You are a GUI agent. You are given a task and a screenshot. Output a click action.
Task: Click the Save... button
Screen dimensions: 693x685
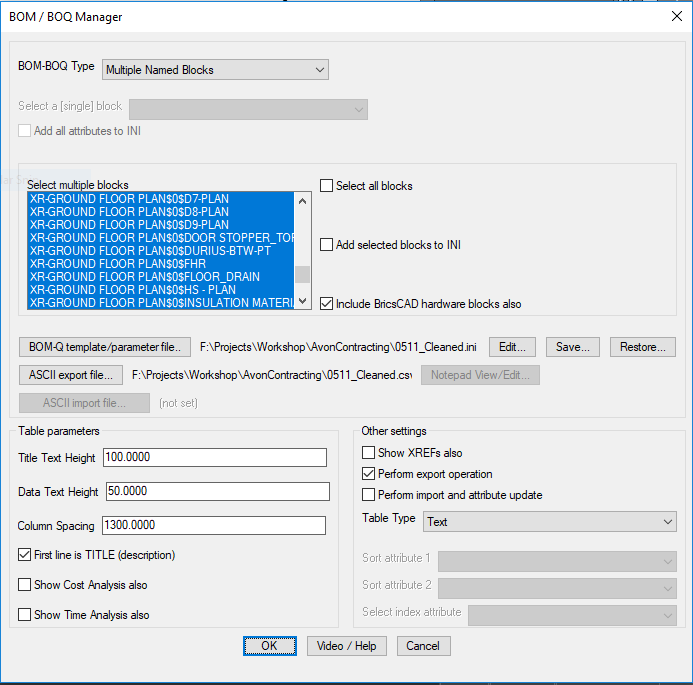pyautogui.click(x=573, y=347)
